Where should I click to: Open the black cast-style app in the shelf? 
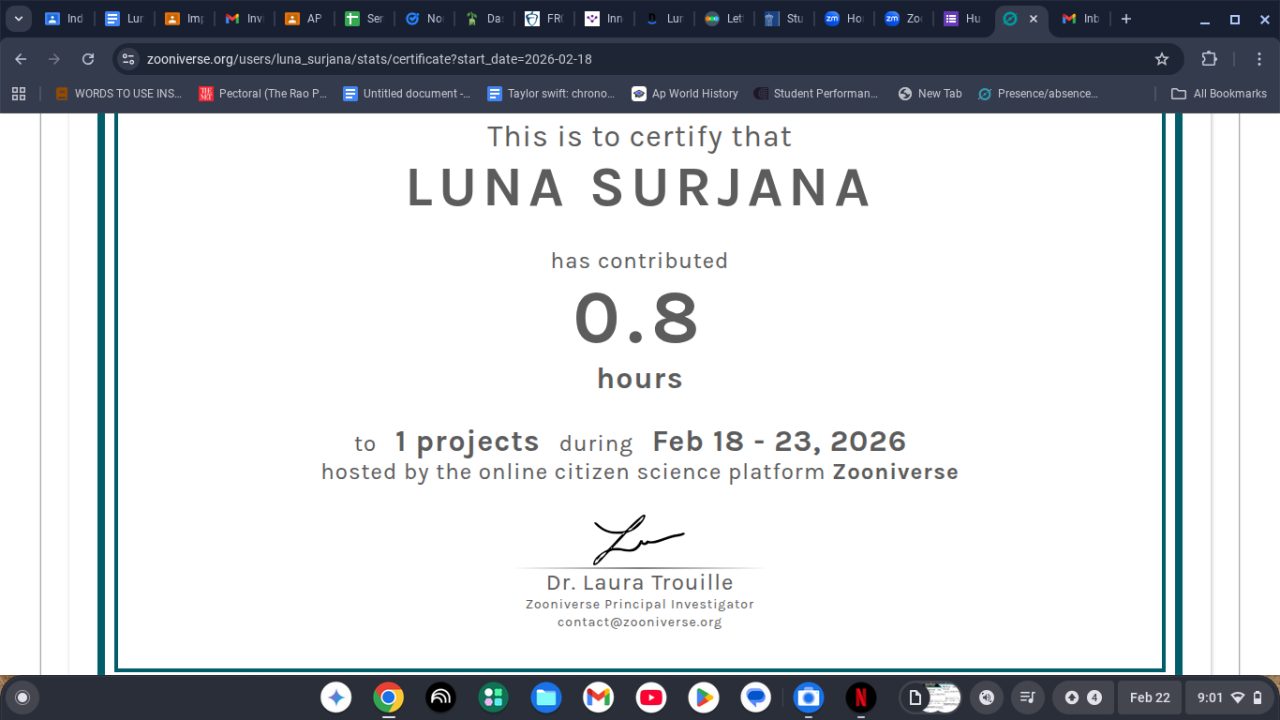click(441, 697)
